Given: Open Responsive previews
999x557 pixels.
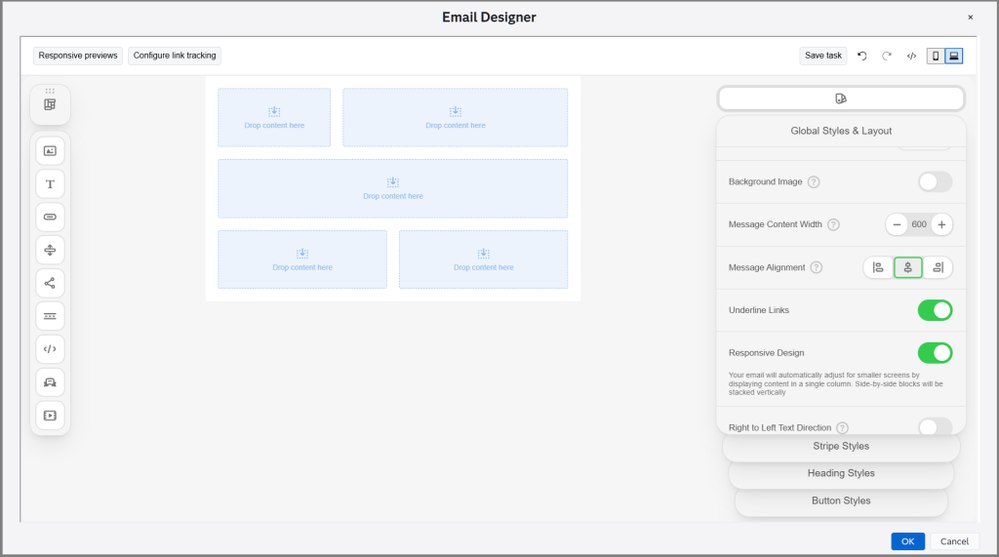Looking at the screenshot, I should (78, 55).
